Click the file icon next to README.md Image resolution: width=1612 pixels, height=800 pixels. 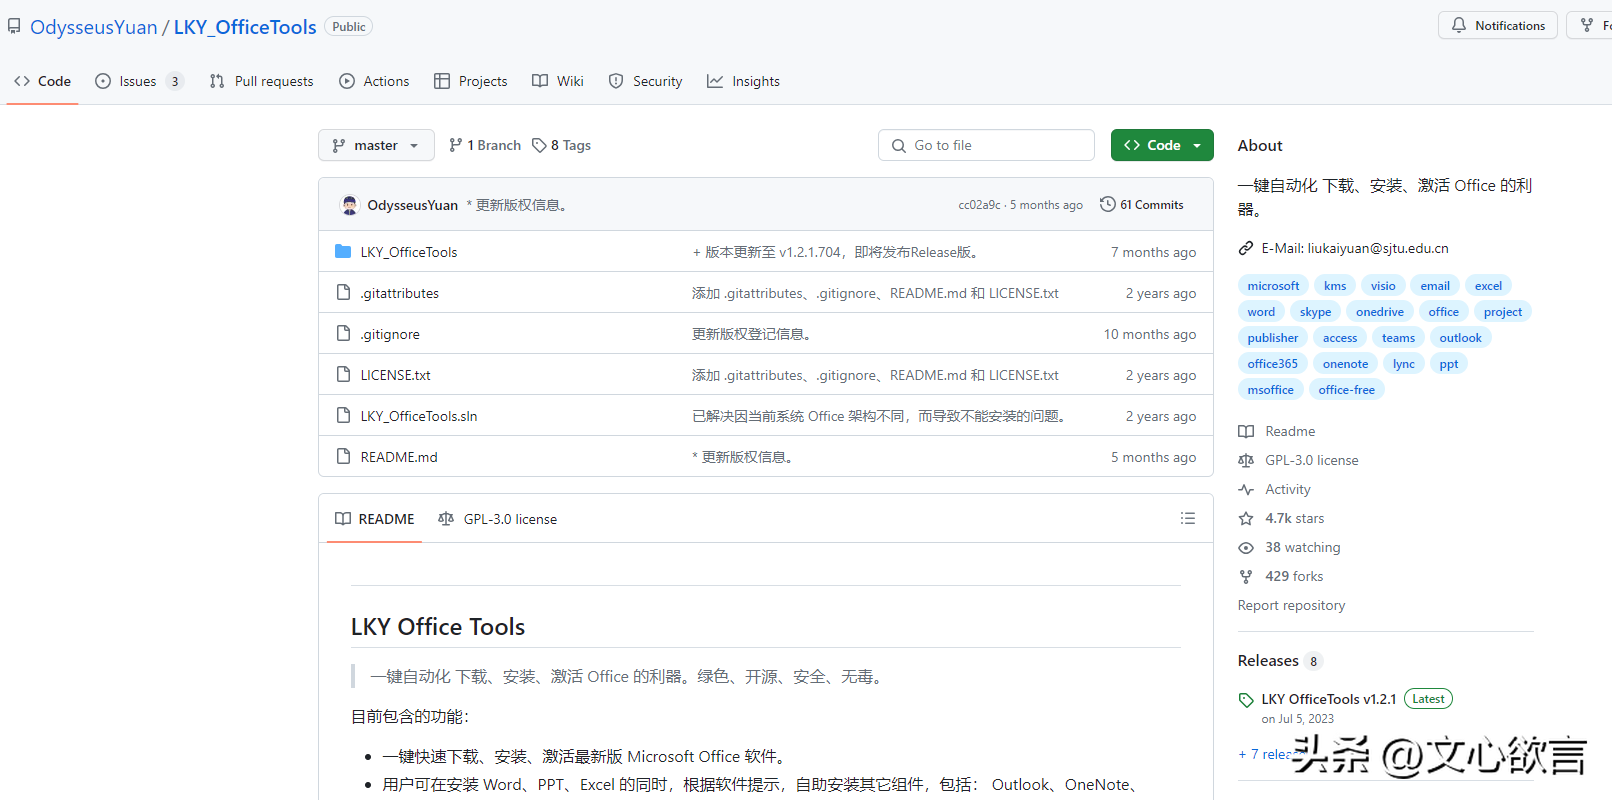(x=343, y=457)
